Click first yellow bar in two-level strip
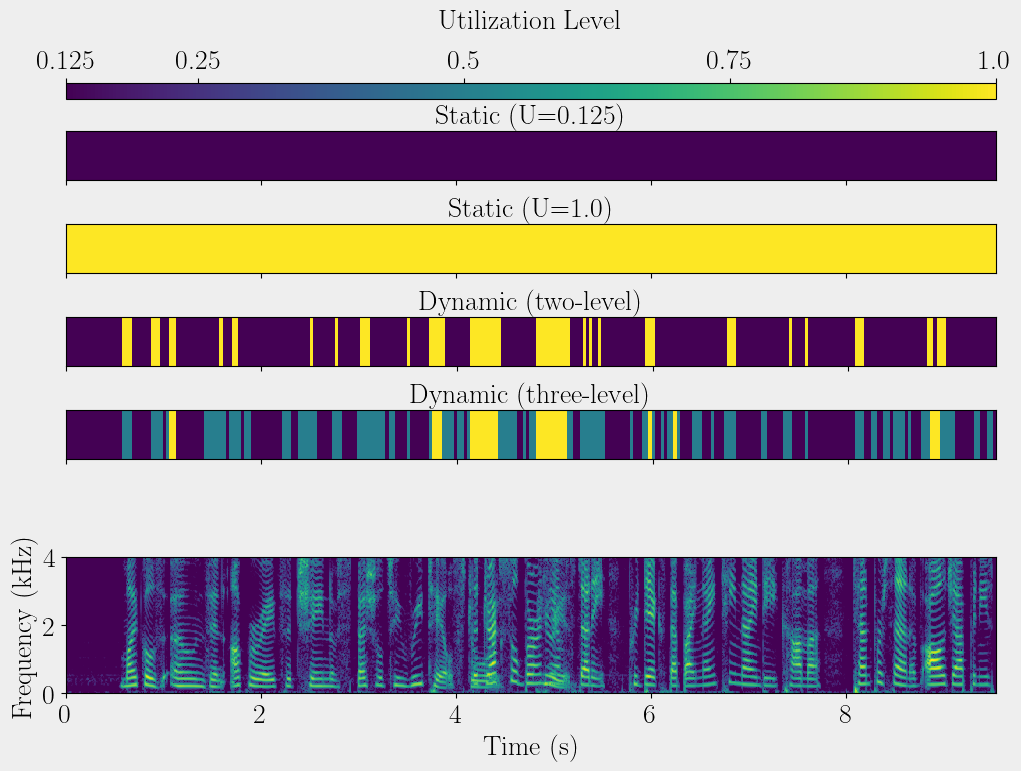The image size is (1021, 771). pos(127,342)
